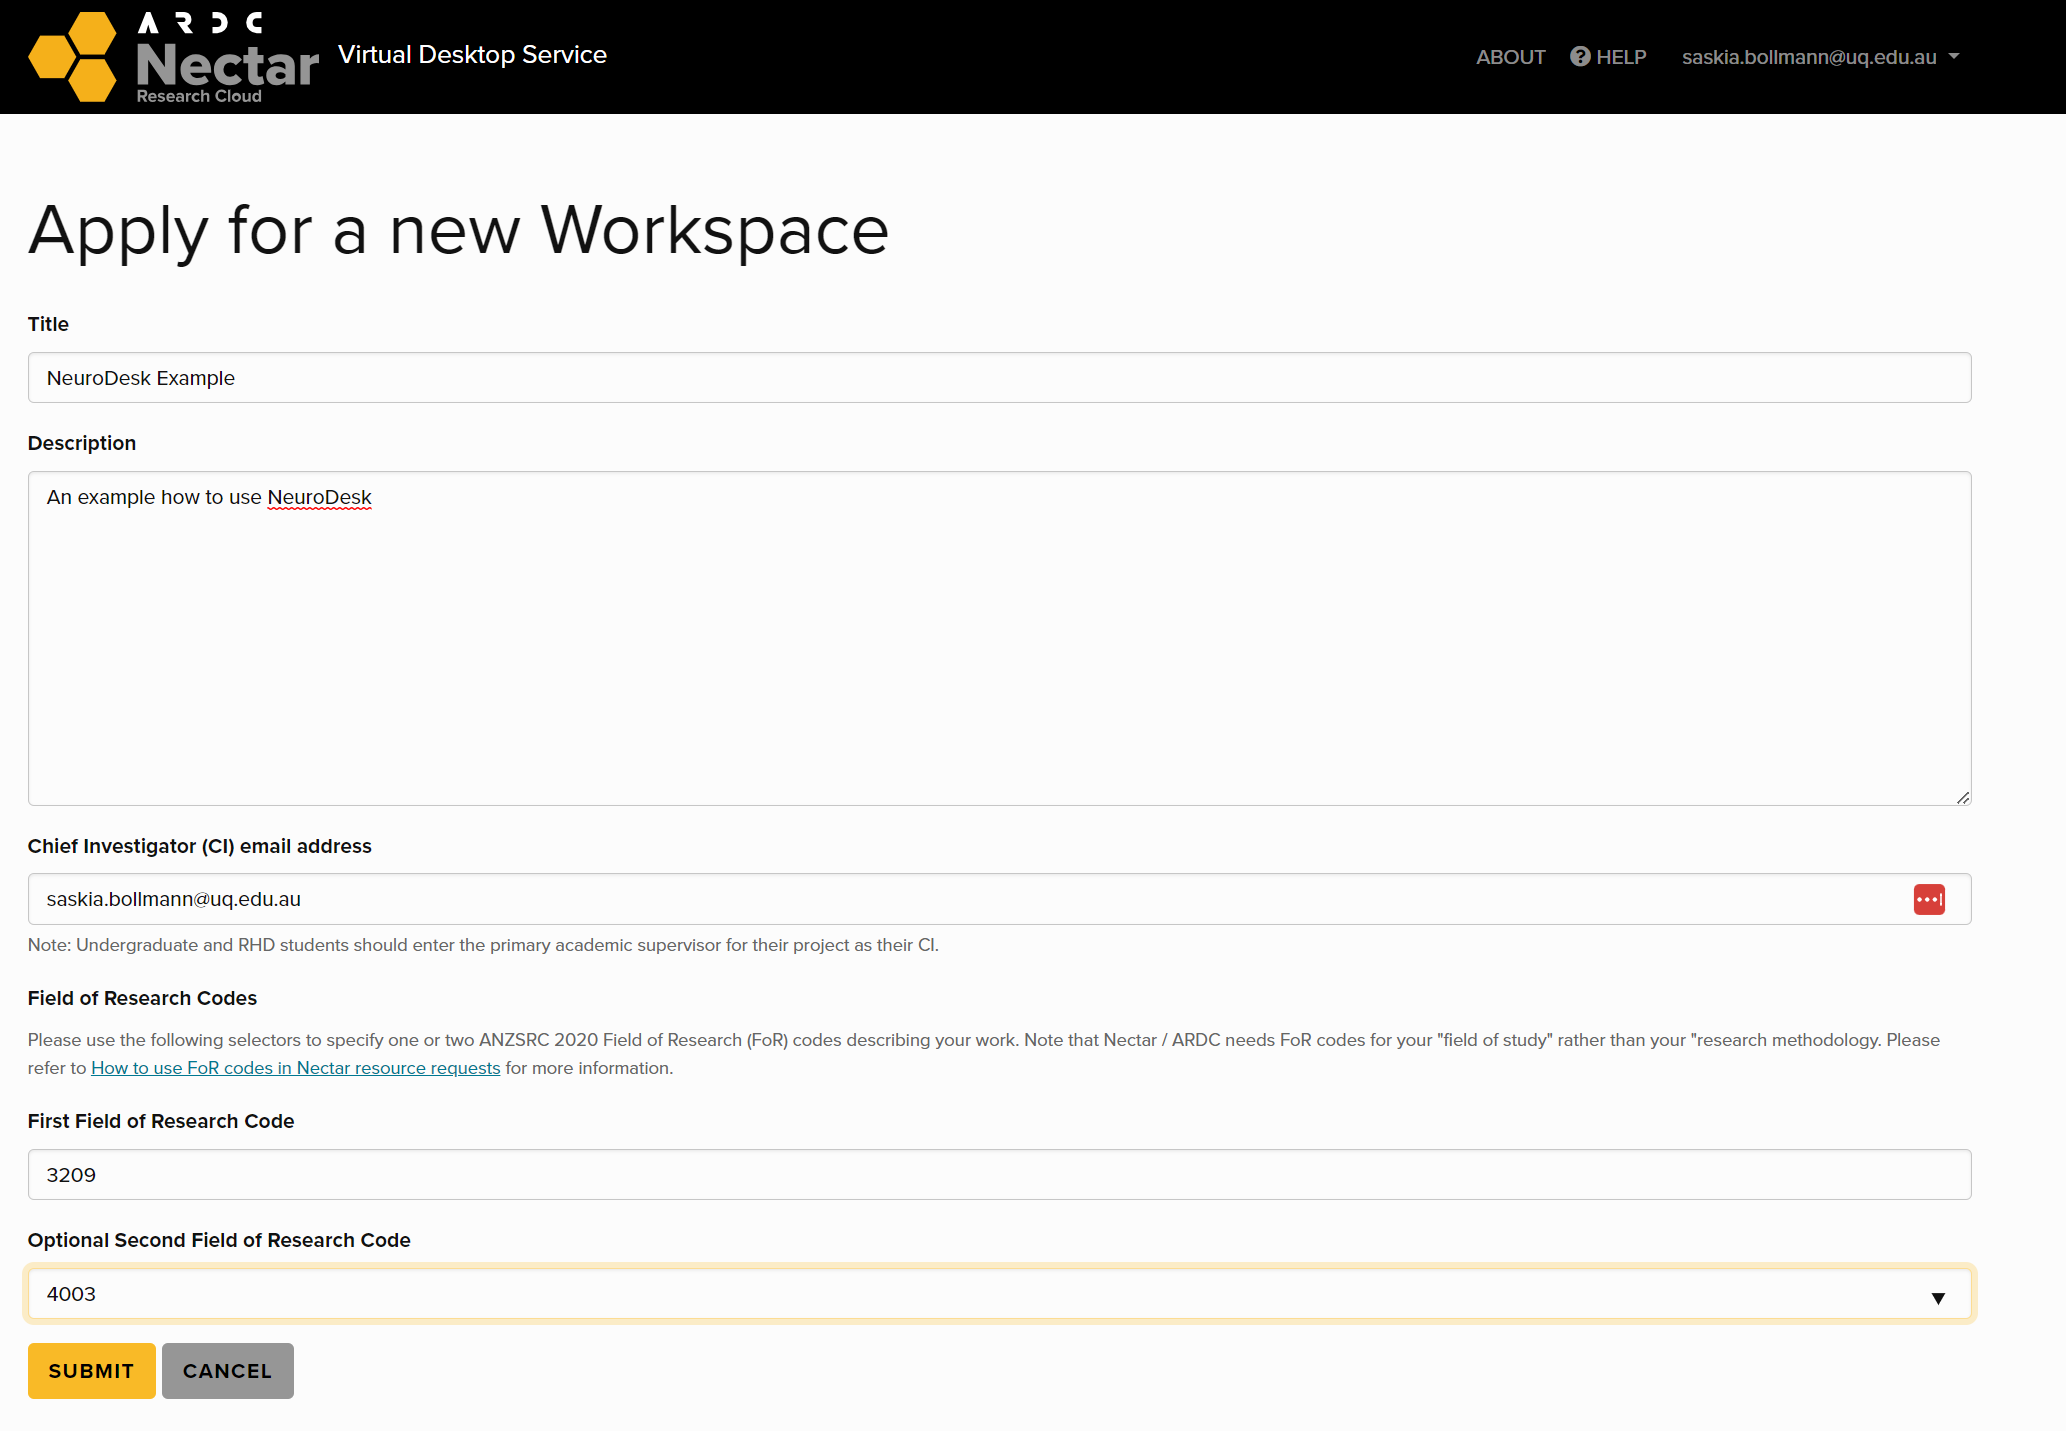Viewport: 2066px width, 1431px height.
Task: Click the Nectar Research Cloud logo icon
Action: 72,55
